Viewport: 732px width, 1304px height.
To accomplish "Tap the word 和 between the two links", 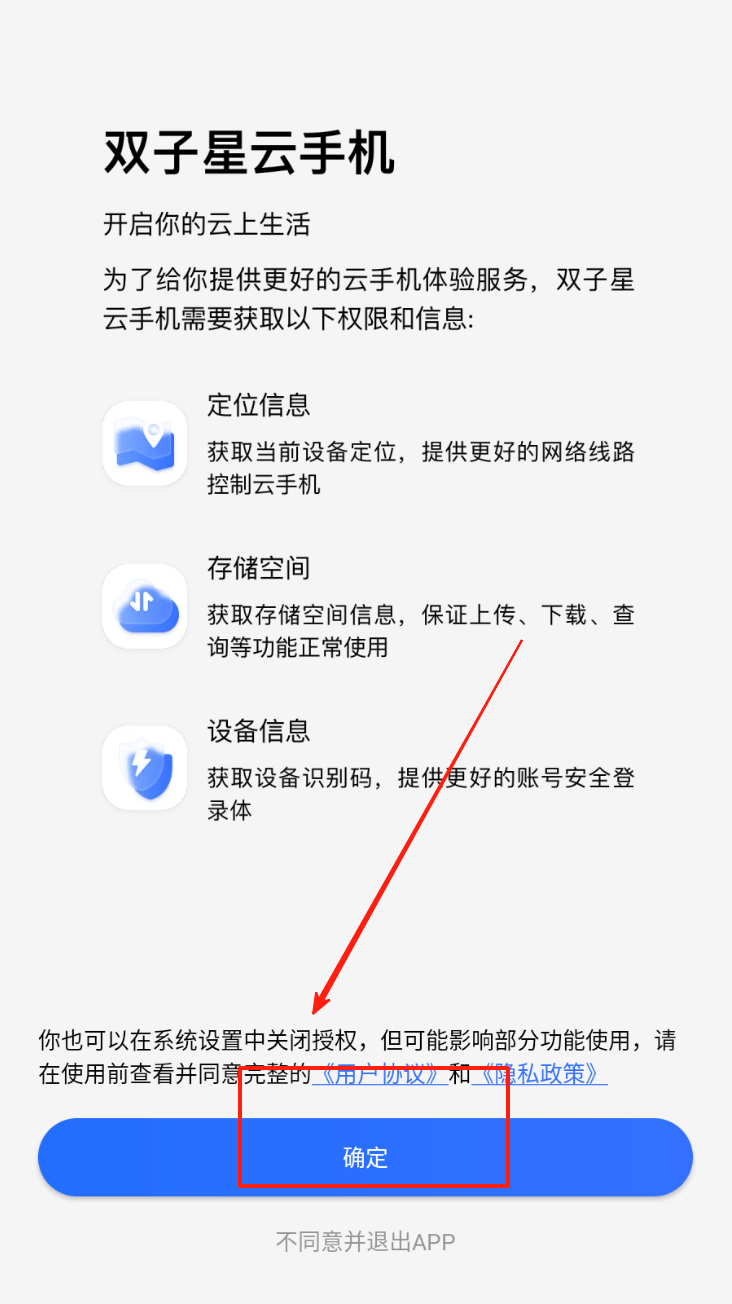I will pyautogui.click(x=459, y=1075).
